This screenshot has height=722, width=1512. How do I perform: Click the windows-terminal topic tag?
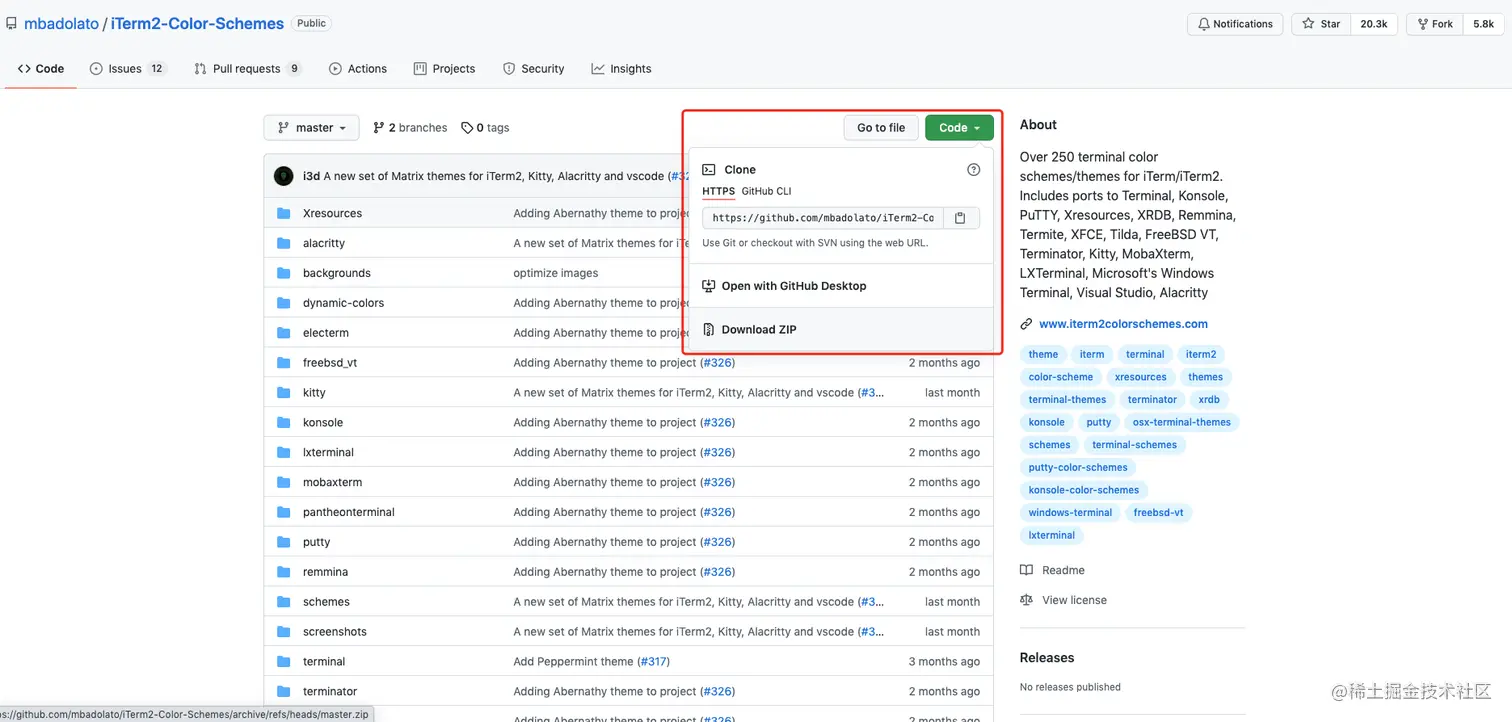[x=1070, y=512]
